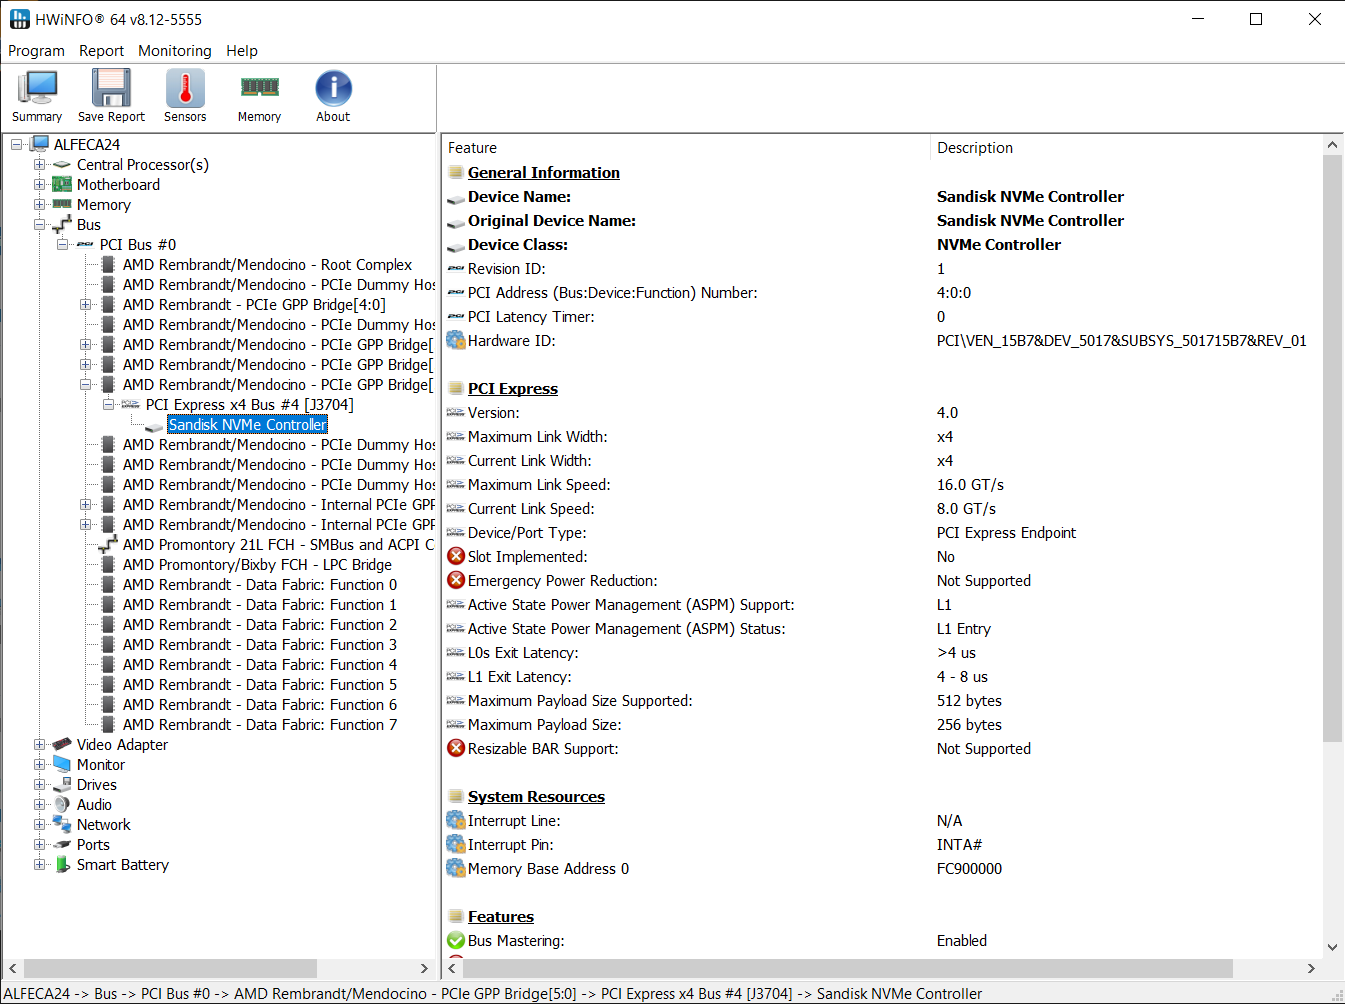Click the red X icon beside Slot Implemented

(x=456, y=556)
